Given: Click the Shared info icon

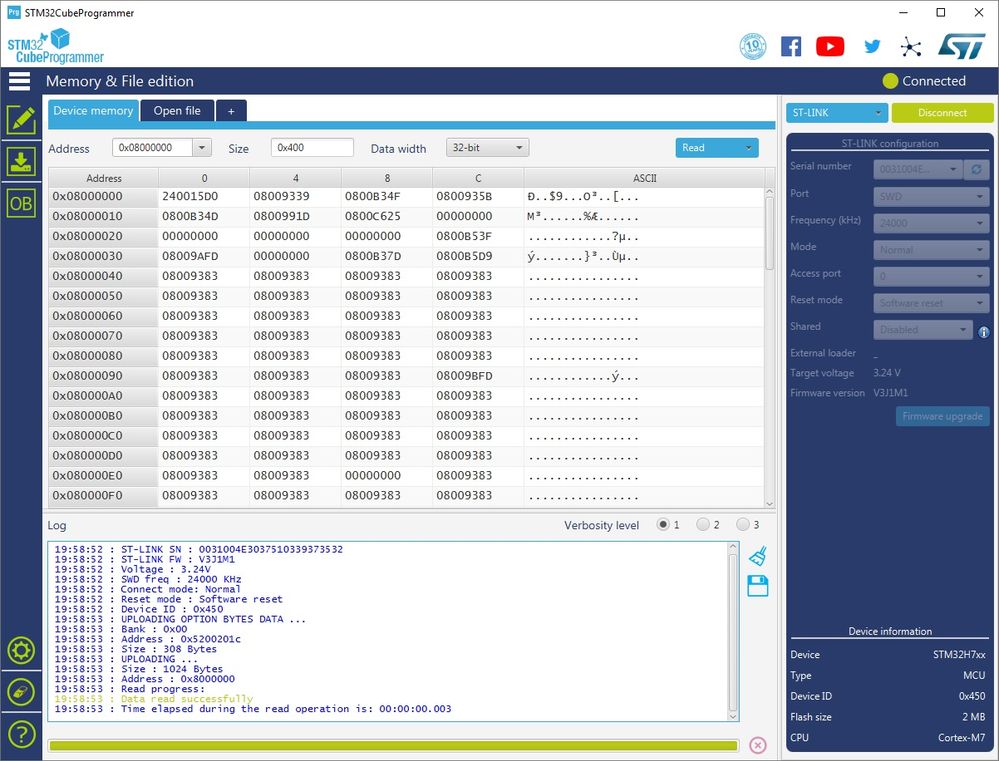Looking at the screenshot, I should click(984, 332).
